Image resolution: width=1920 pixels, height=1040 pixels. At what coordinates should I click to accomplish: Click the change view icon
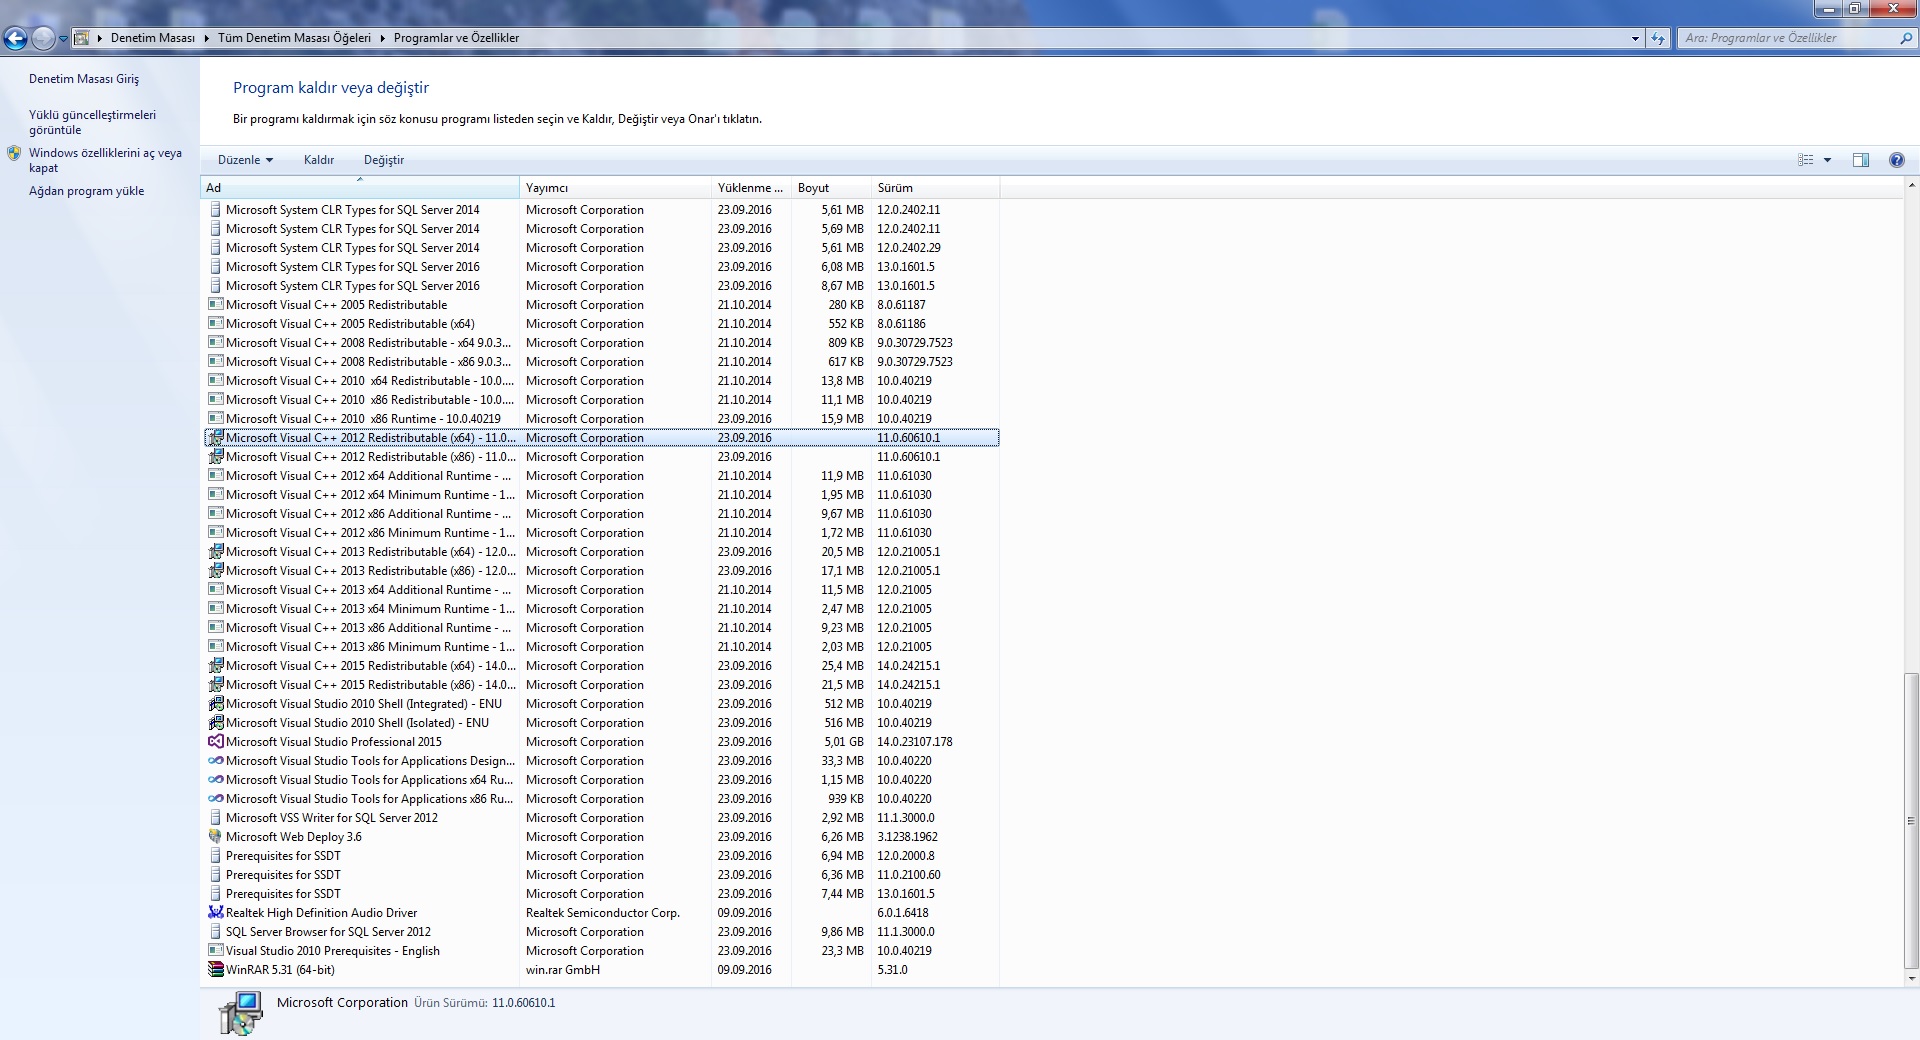point(1805,160)
